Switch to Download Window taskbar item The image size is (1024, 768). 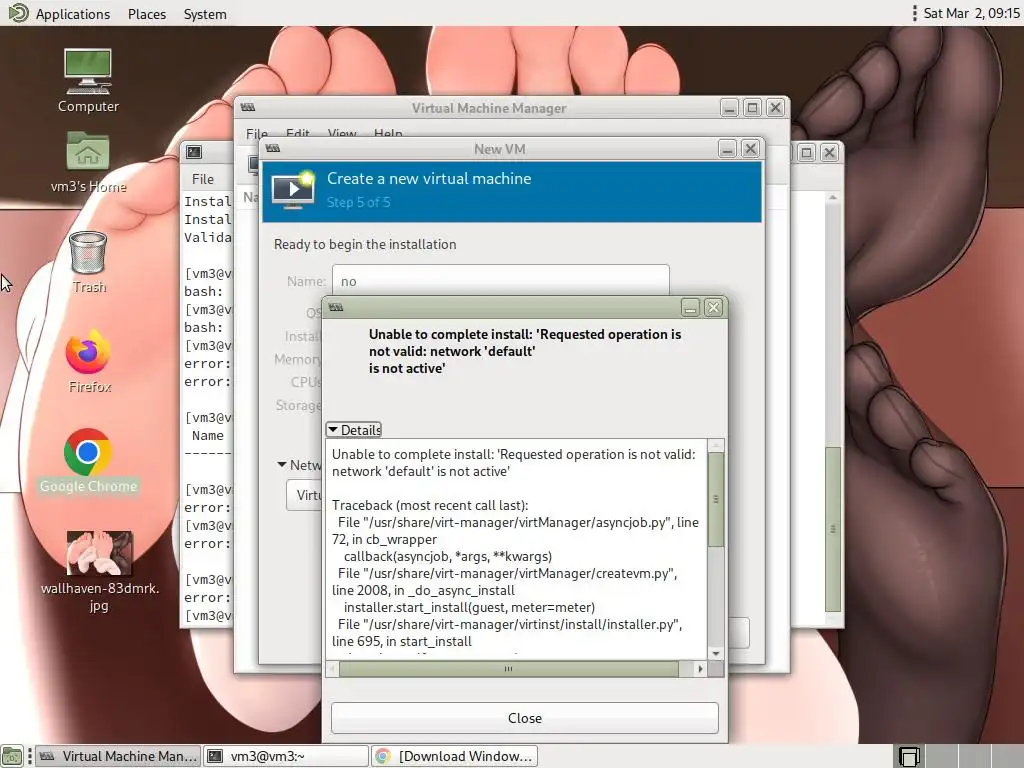pos(455,756)
